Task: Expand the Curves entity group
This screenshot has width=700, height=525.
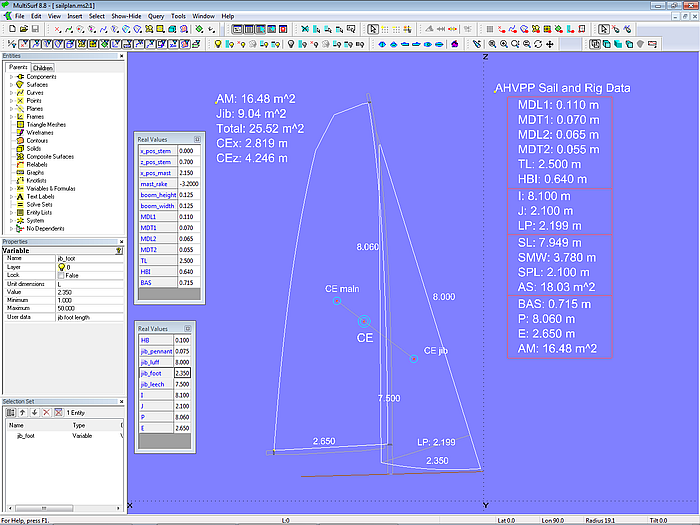Action: click(11, 93)
